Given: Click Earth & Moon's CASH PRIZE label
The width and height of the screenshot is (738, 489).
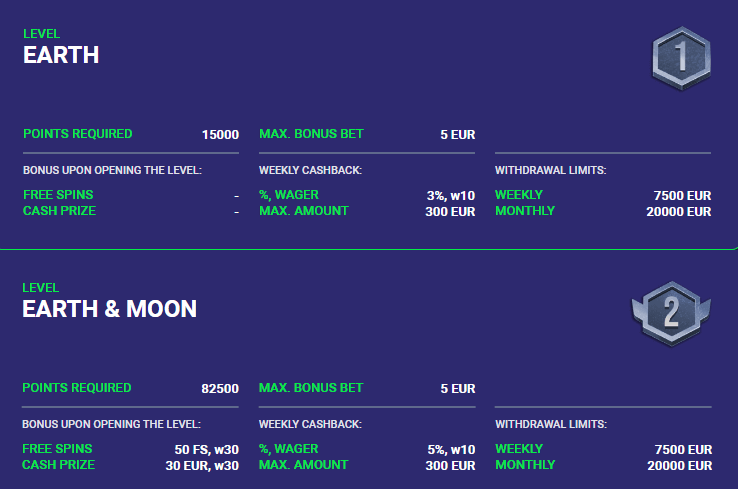Looking at the screenshot, I should tap(58, 465).
